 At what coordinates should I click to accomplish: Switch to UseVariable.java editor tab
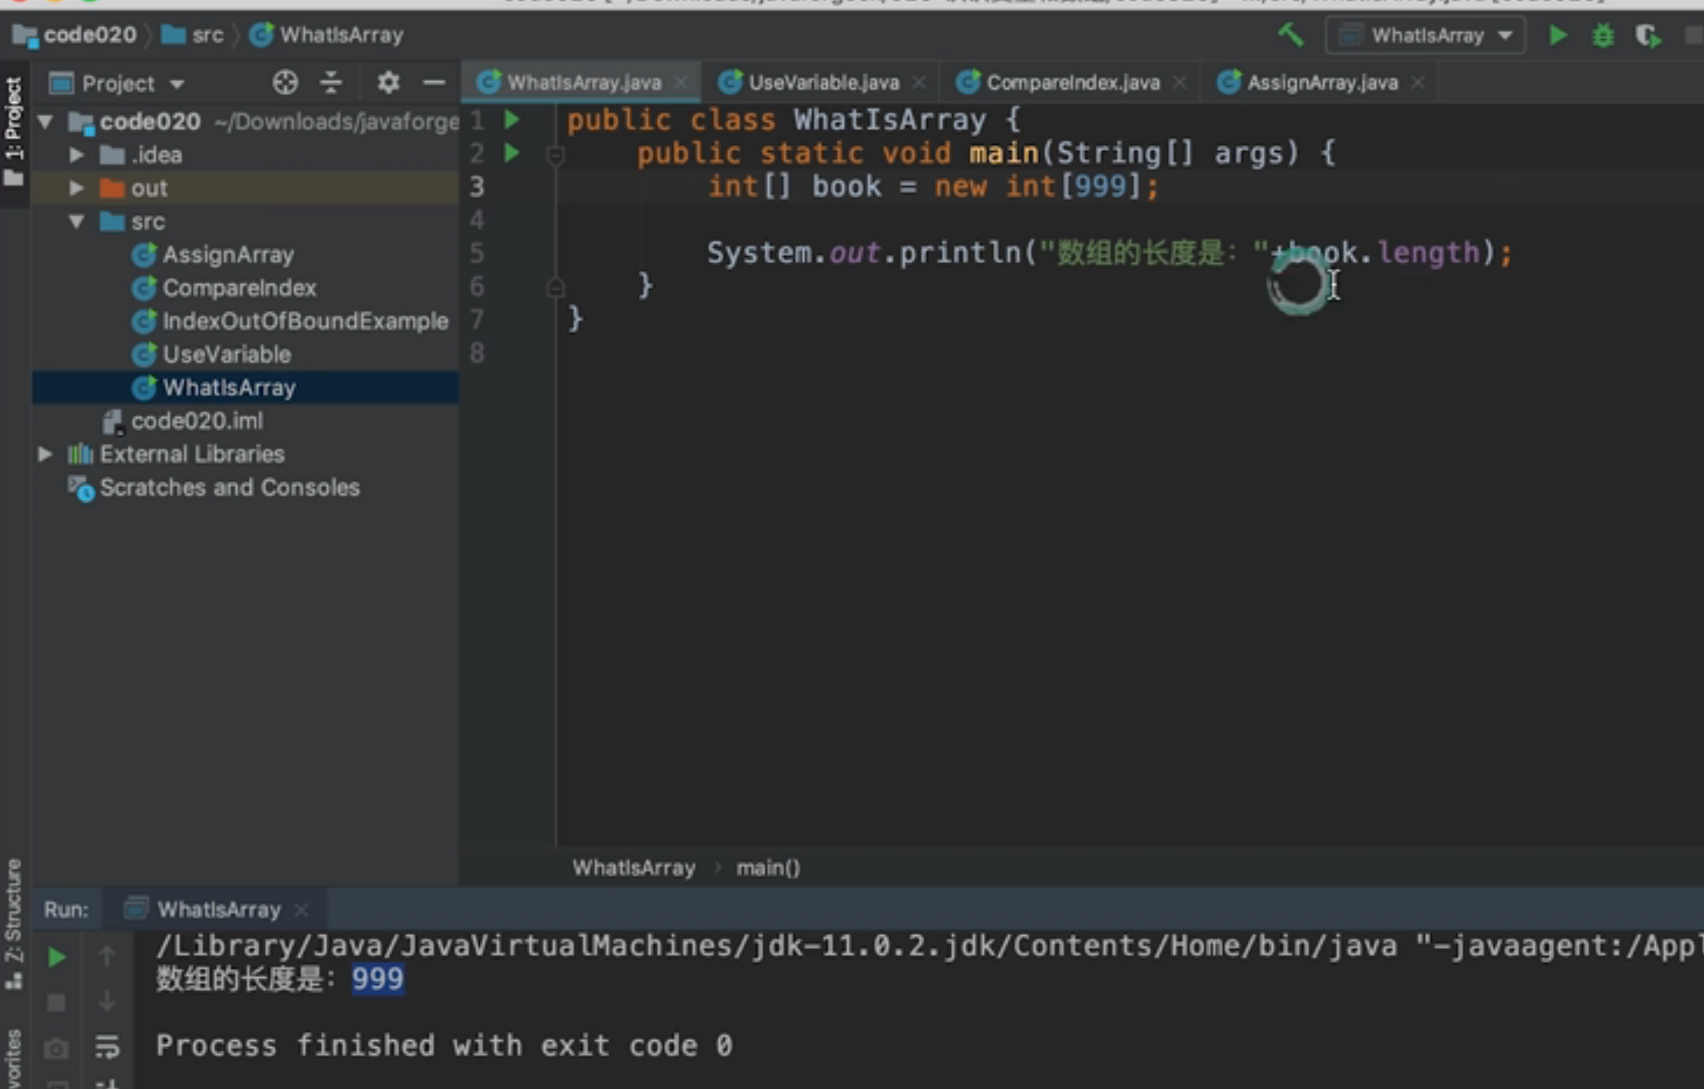pyautogui.click(x=823, y=82)
